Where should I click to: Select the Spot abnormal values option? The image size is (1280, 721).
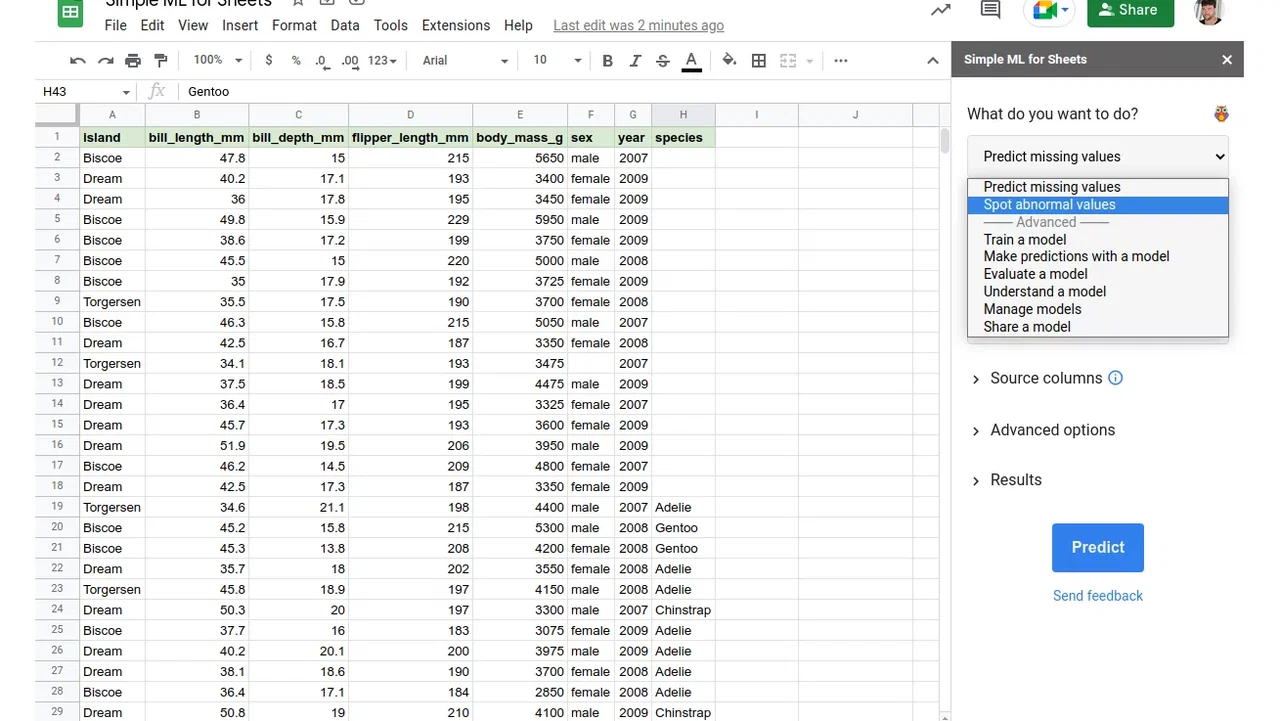[x=1097, y=205]
